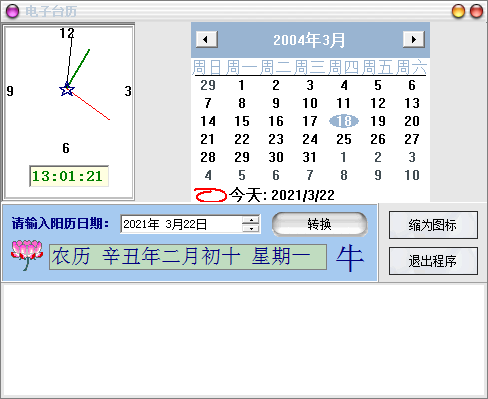Click the 12 on the analog clock
Image resolution: width=488 pixels, height=399 pixels.
67,33
